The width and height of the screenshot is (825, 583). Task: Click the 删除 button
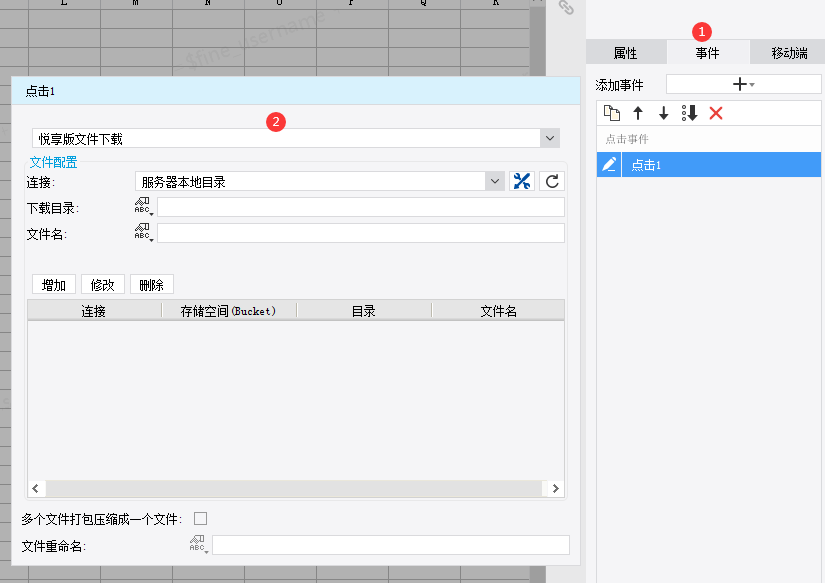tap(152, 285)
